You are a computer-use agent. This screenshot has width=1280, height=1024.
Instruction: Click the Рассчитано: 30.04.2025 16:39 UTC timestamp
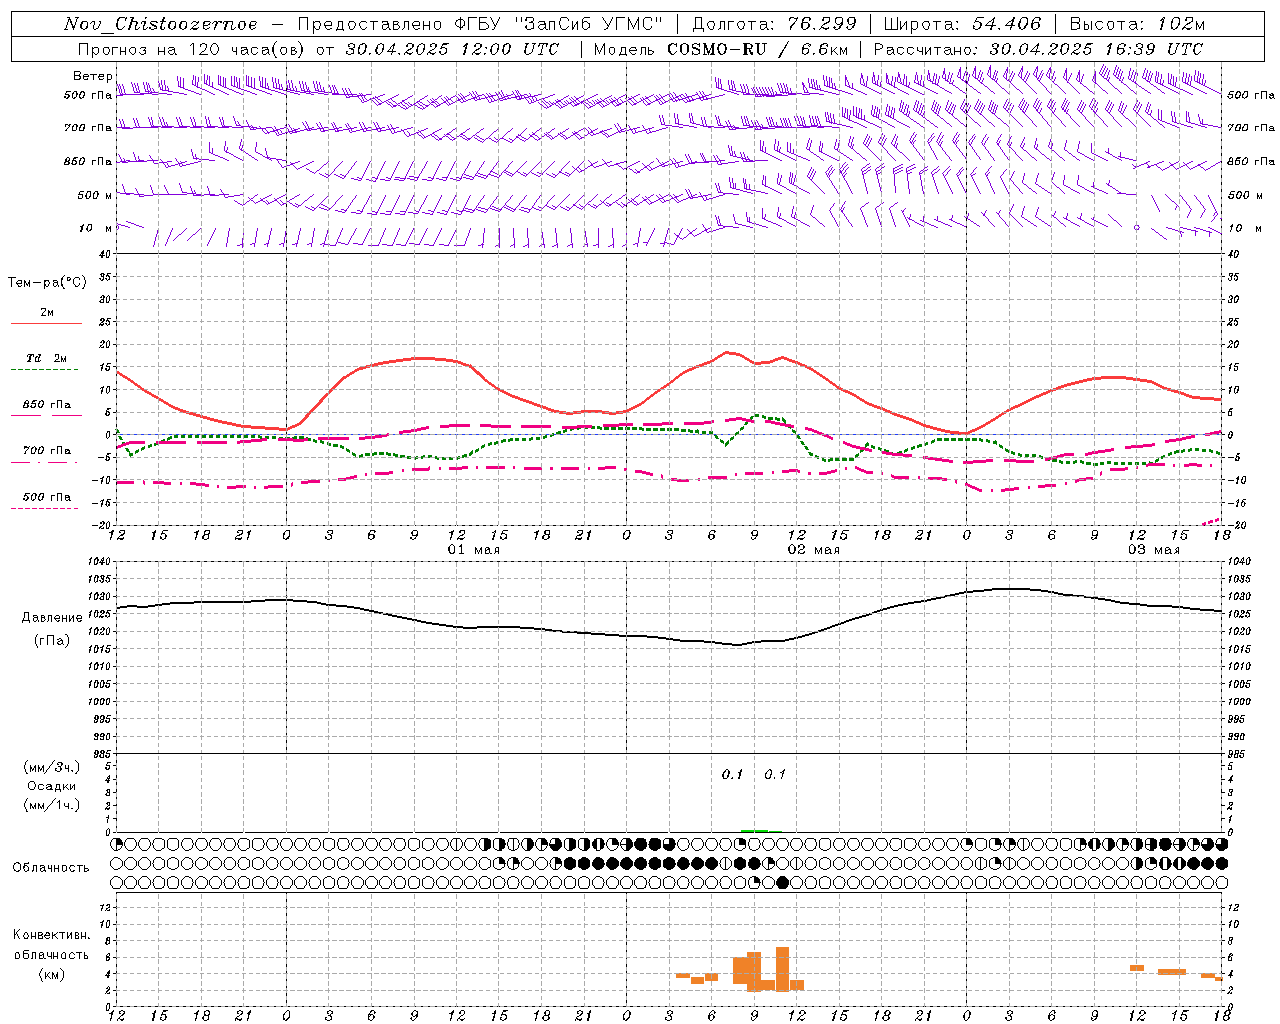(1038, 49)
